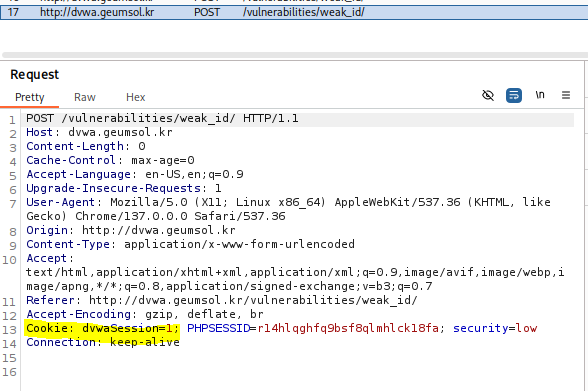Screen dimensions: 588x391
Task: Click the Host header name
Action: [39, 132]
